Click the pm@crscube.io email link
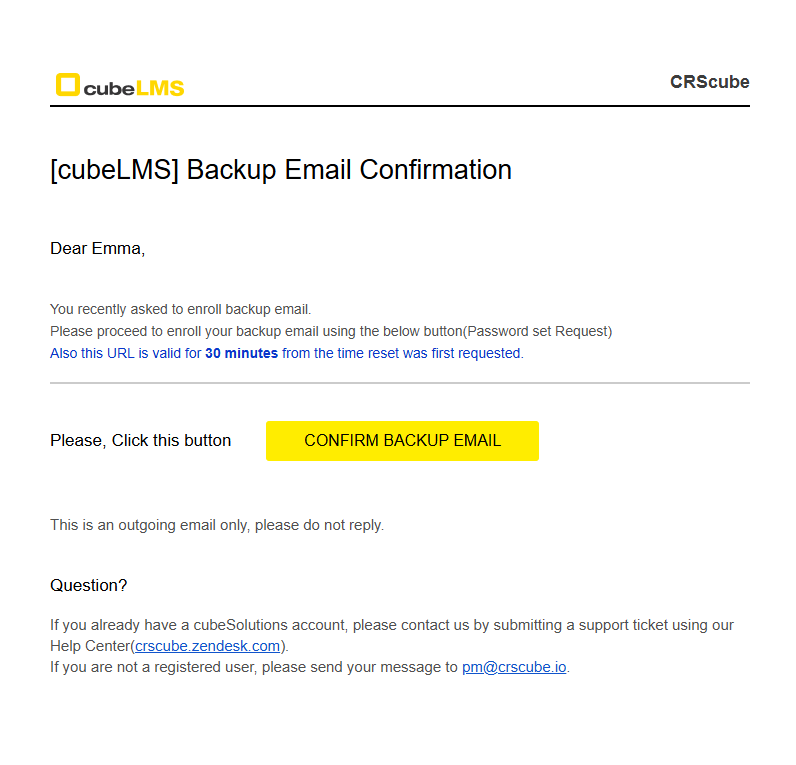This screenshot has height=765, width=796. pyautogui.click(x=514, y=667)
